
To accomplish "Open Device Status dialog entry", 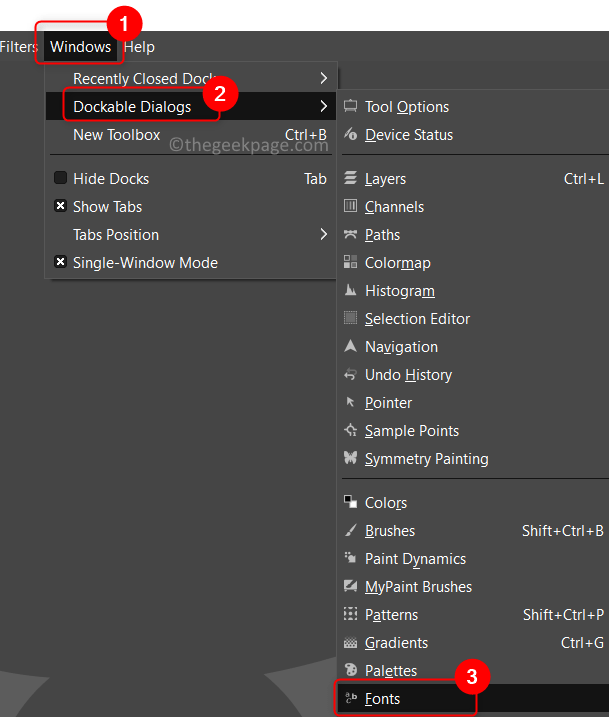I will (474, 134).
